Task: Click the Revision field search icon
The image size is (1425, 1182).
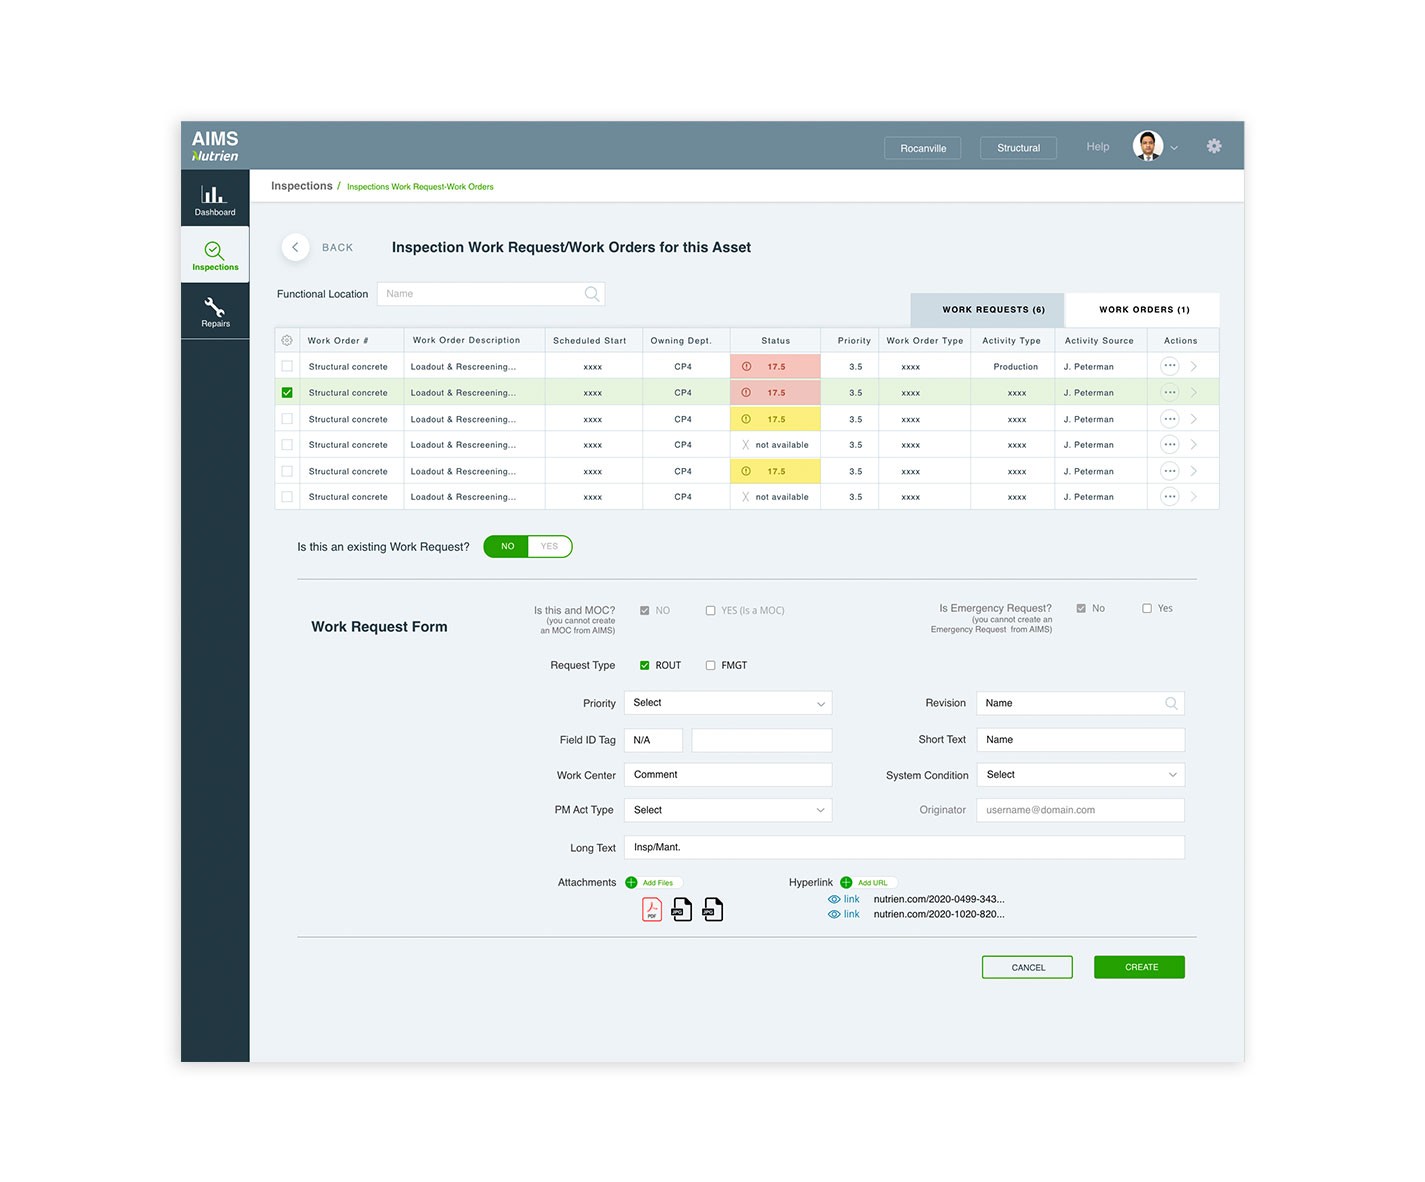Action: (1171, 703)
